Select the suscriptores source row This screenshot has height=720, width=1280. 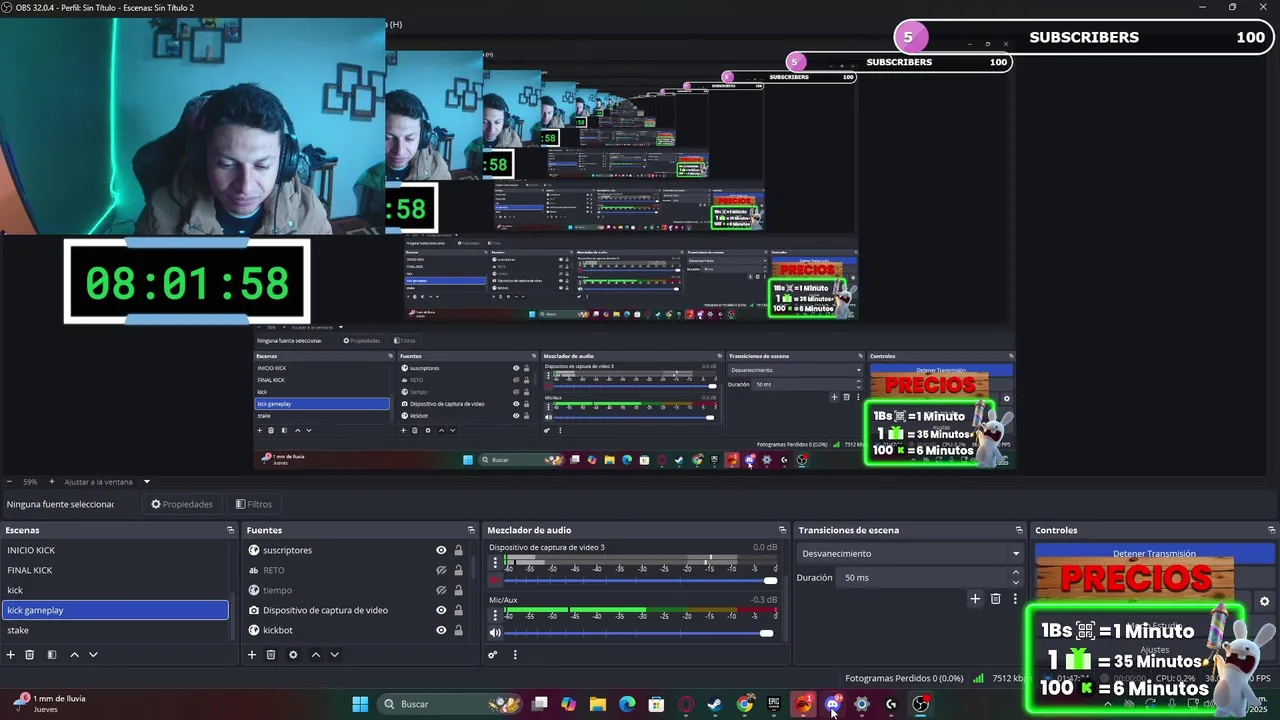coord(356,550)
